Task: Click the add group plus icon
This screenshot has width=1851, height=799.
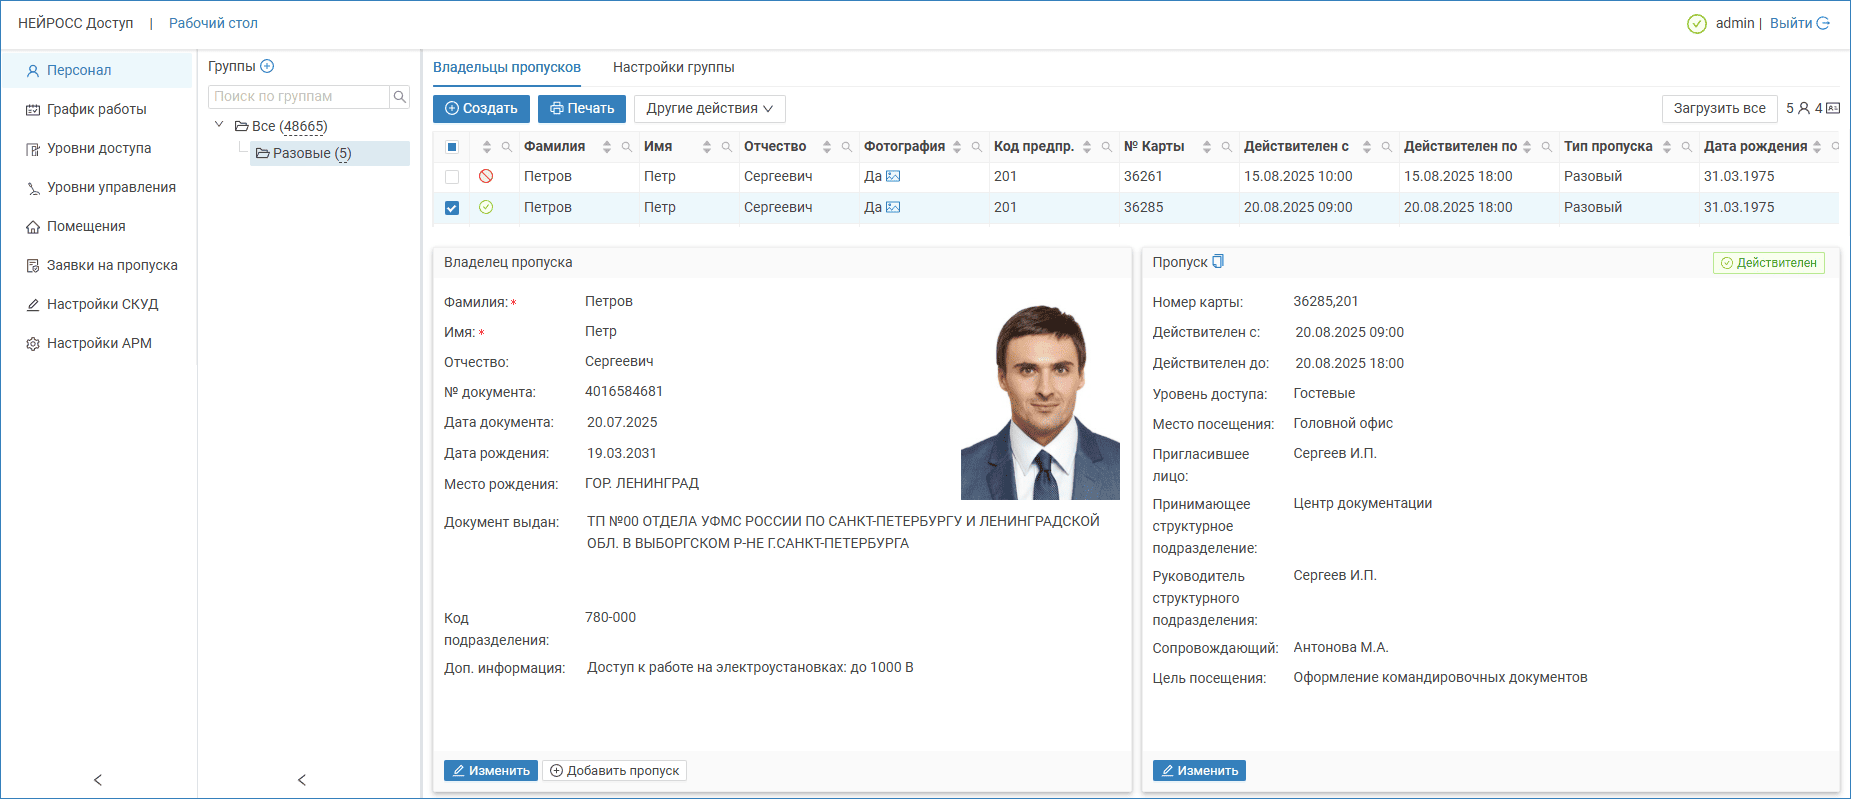Action: [267, 66]
